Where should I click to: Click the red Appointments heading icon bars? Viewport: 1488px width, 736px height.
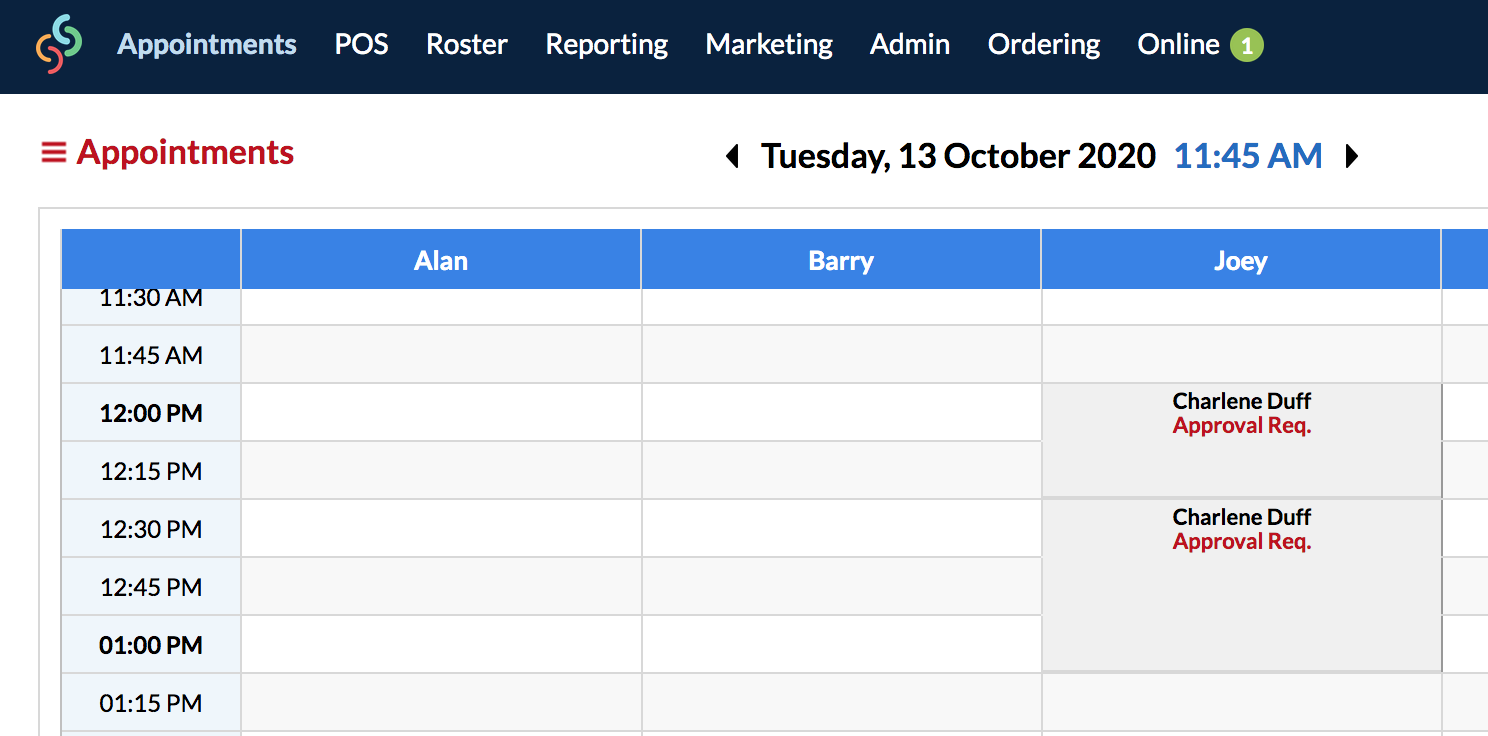tap(55, 152)
